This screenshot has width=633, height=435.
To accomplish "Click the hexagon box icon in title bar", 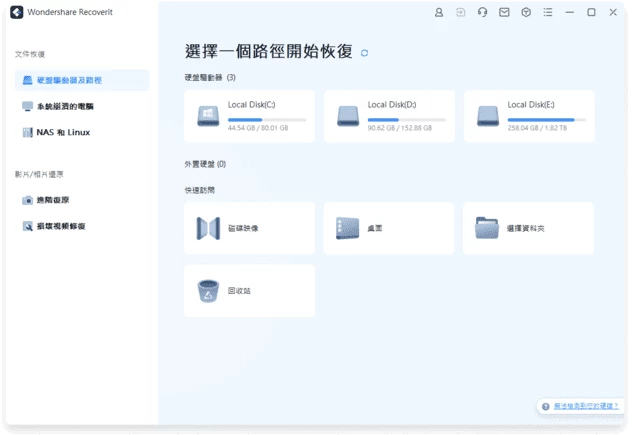I will [526, 13].
